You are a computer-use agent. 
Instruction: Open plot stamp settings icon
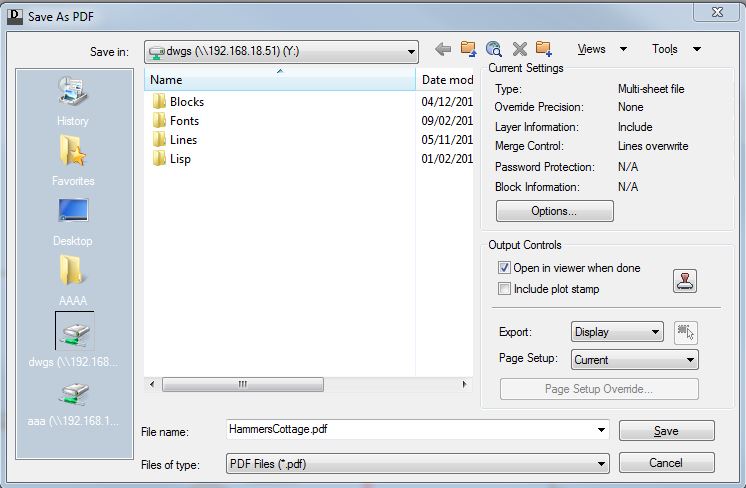(685, 281)
